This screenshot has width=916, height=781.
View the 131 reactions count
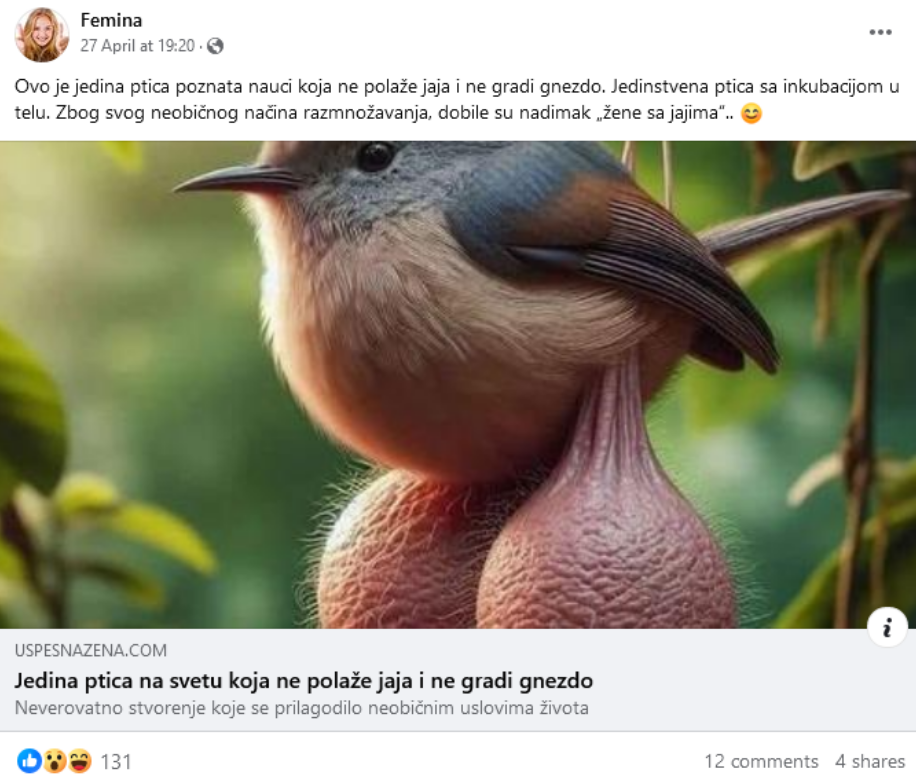click(x=116, y=762)
